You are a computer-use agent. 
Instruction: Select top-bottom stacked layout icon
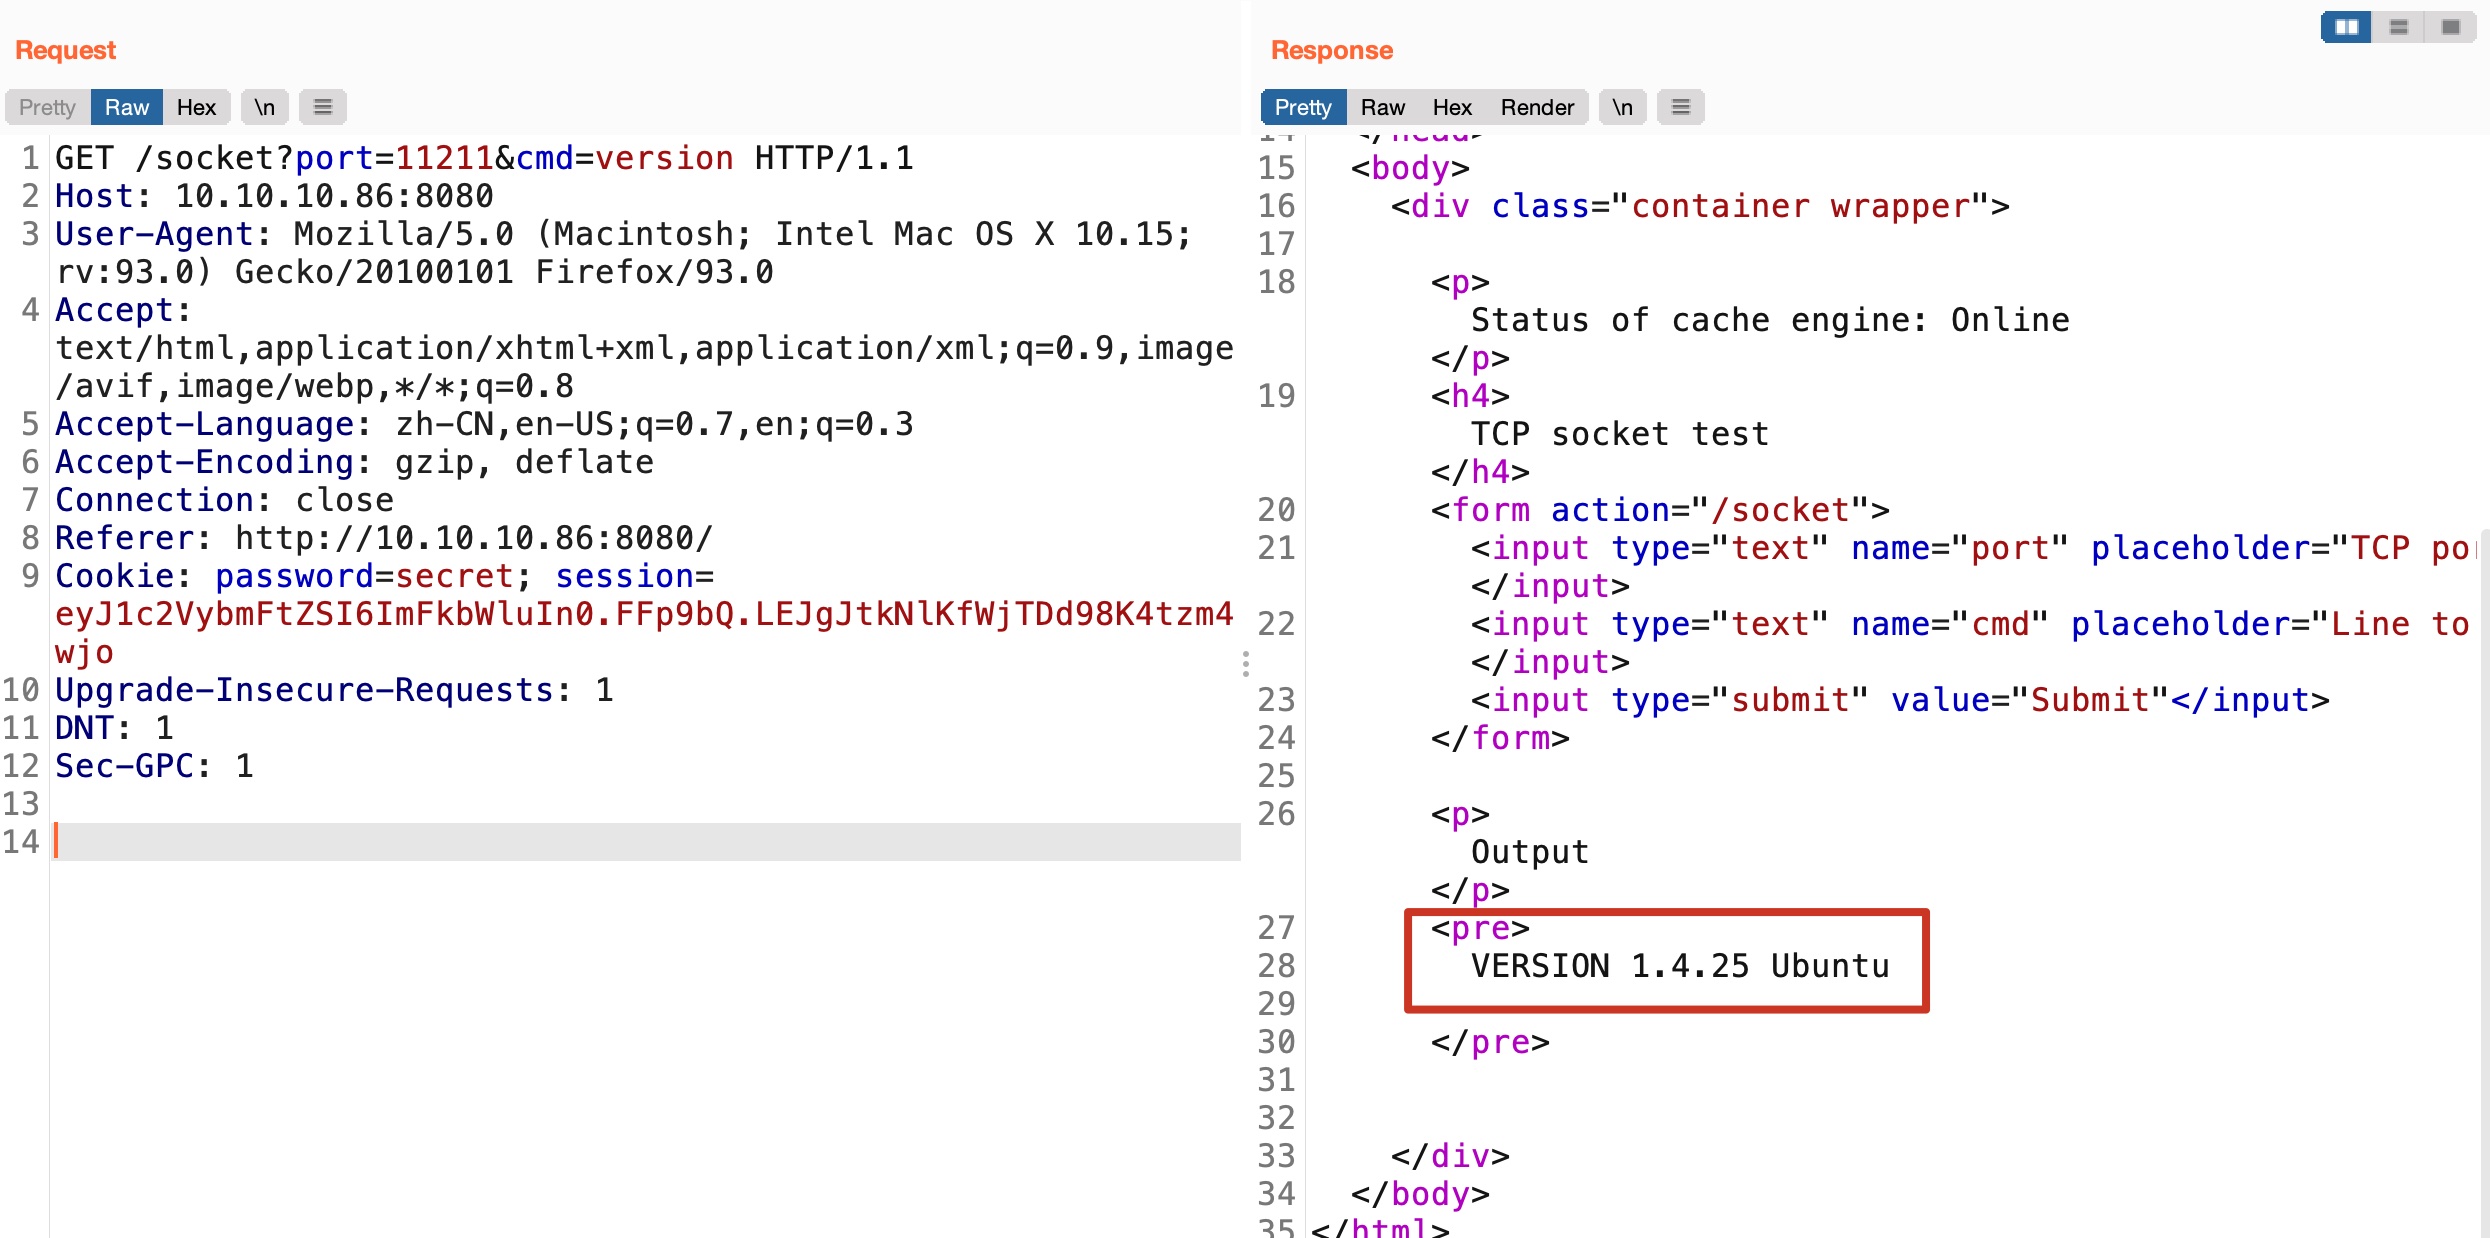(2398, 27)
